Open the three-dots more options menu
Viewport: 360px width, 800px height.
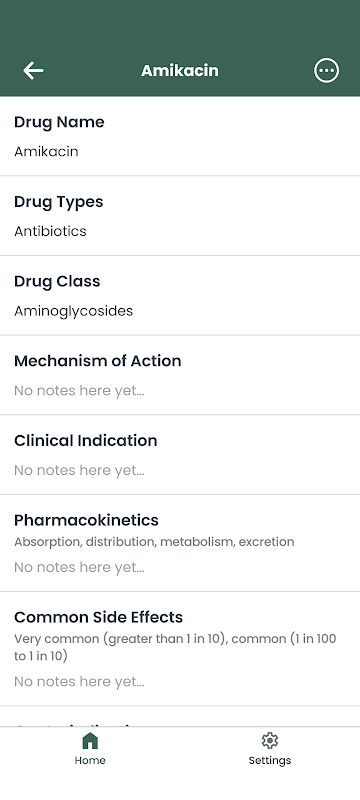(326, 70)
